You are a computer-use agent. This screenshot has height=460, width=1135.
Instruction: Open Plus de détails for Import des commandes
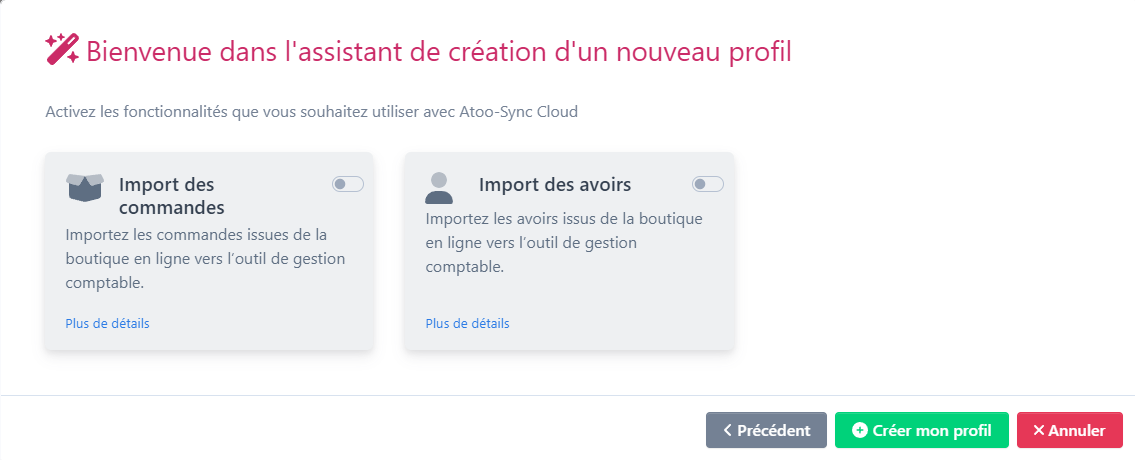107,323
